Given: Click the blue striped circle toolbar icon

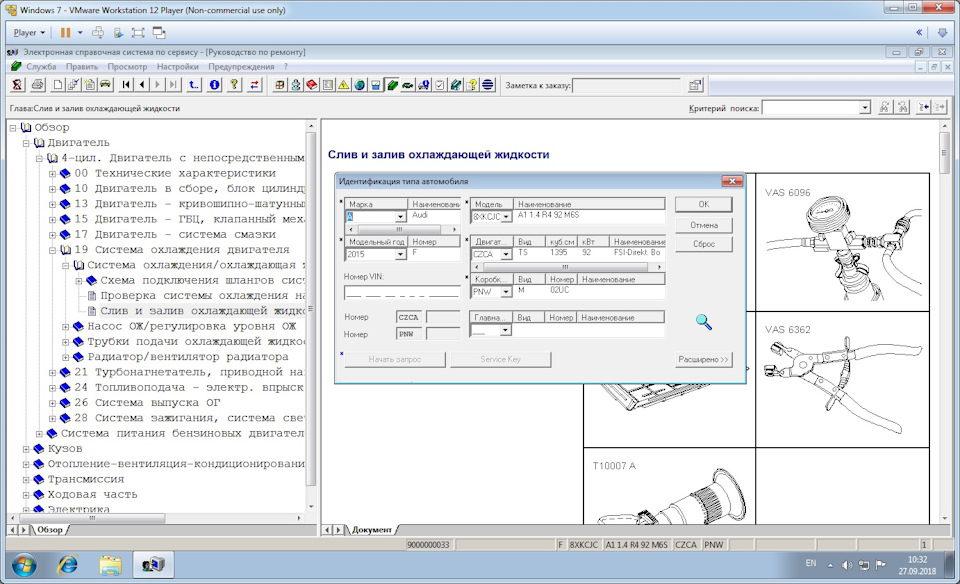Looking at the screenshot, I should click(x=488, y=85).
